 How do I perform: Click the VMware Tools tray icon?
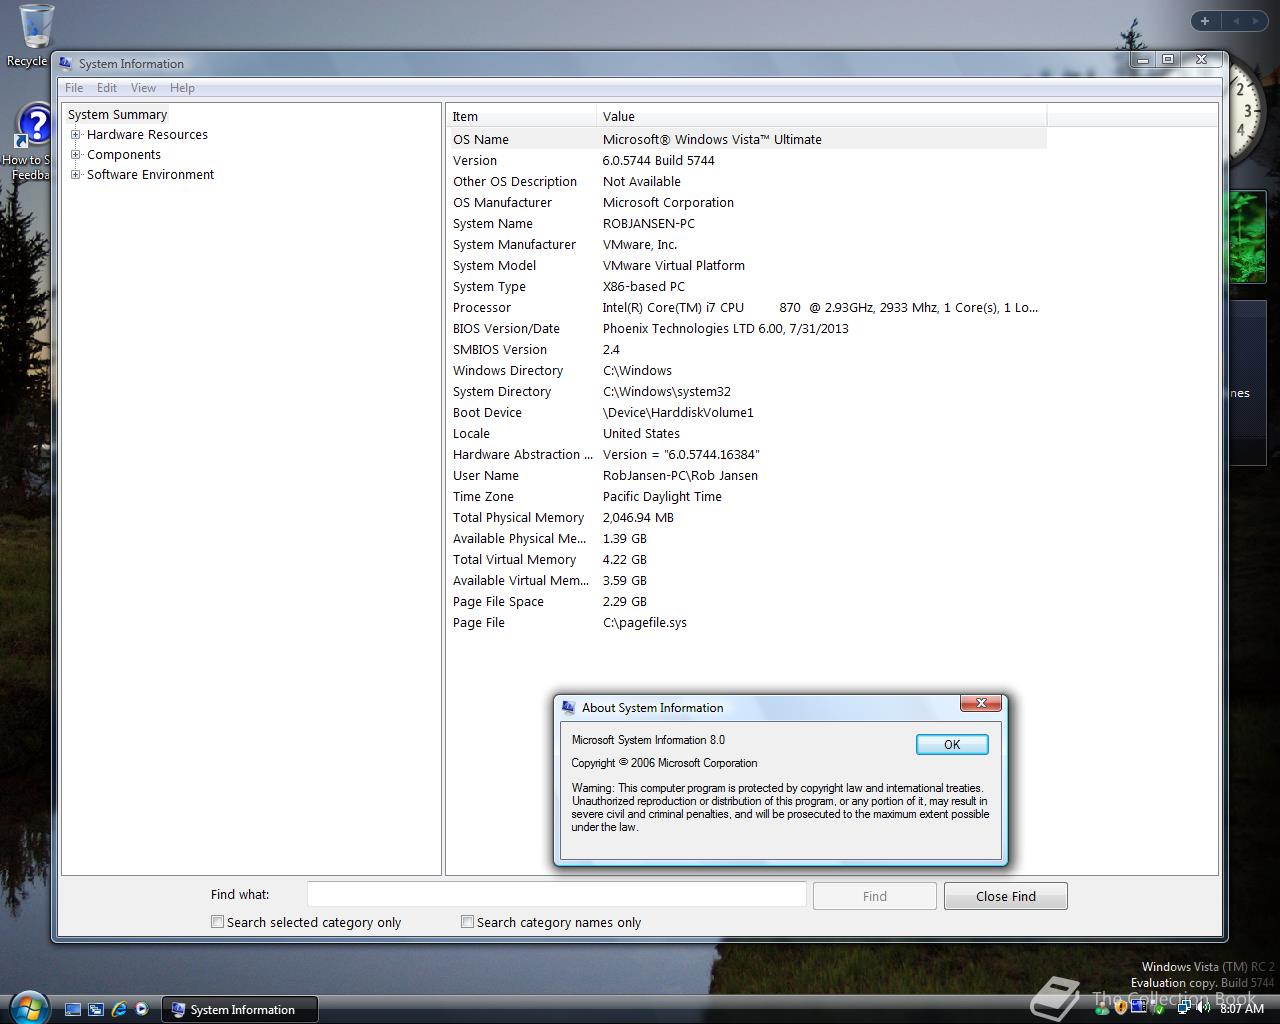tap(1139, 1008)
